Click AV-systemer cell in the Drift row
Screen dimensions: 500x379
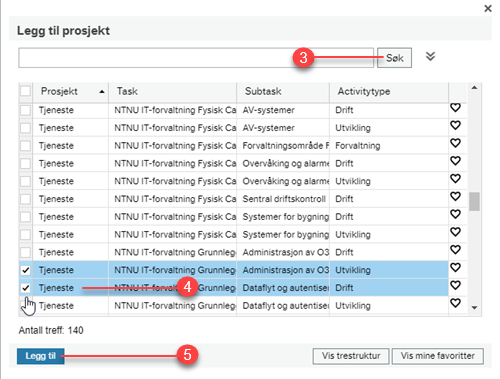tap(283, 110)
